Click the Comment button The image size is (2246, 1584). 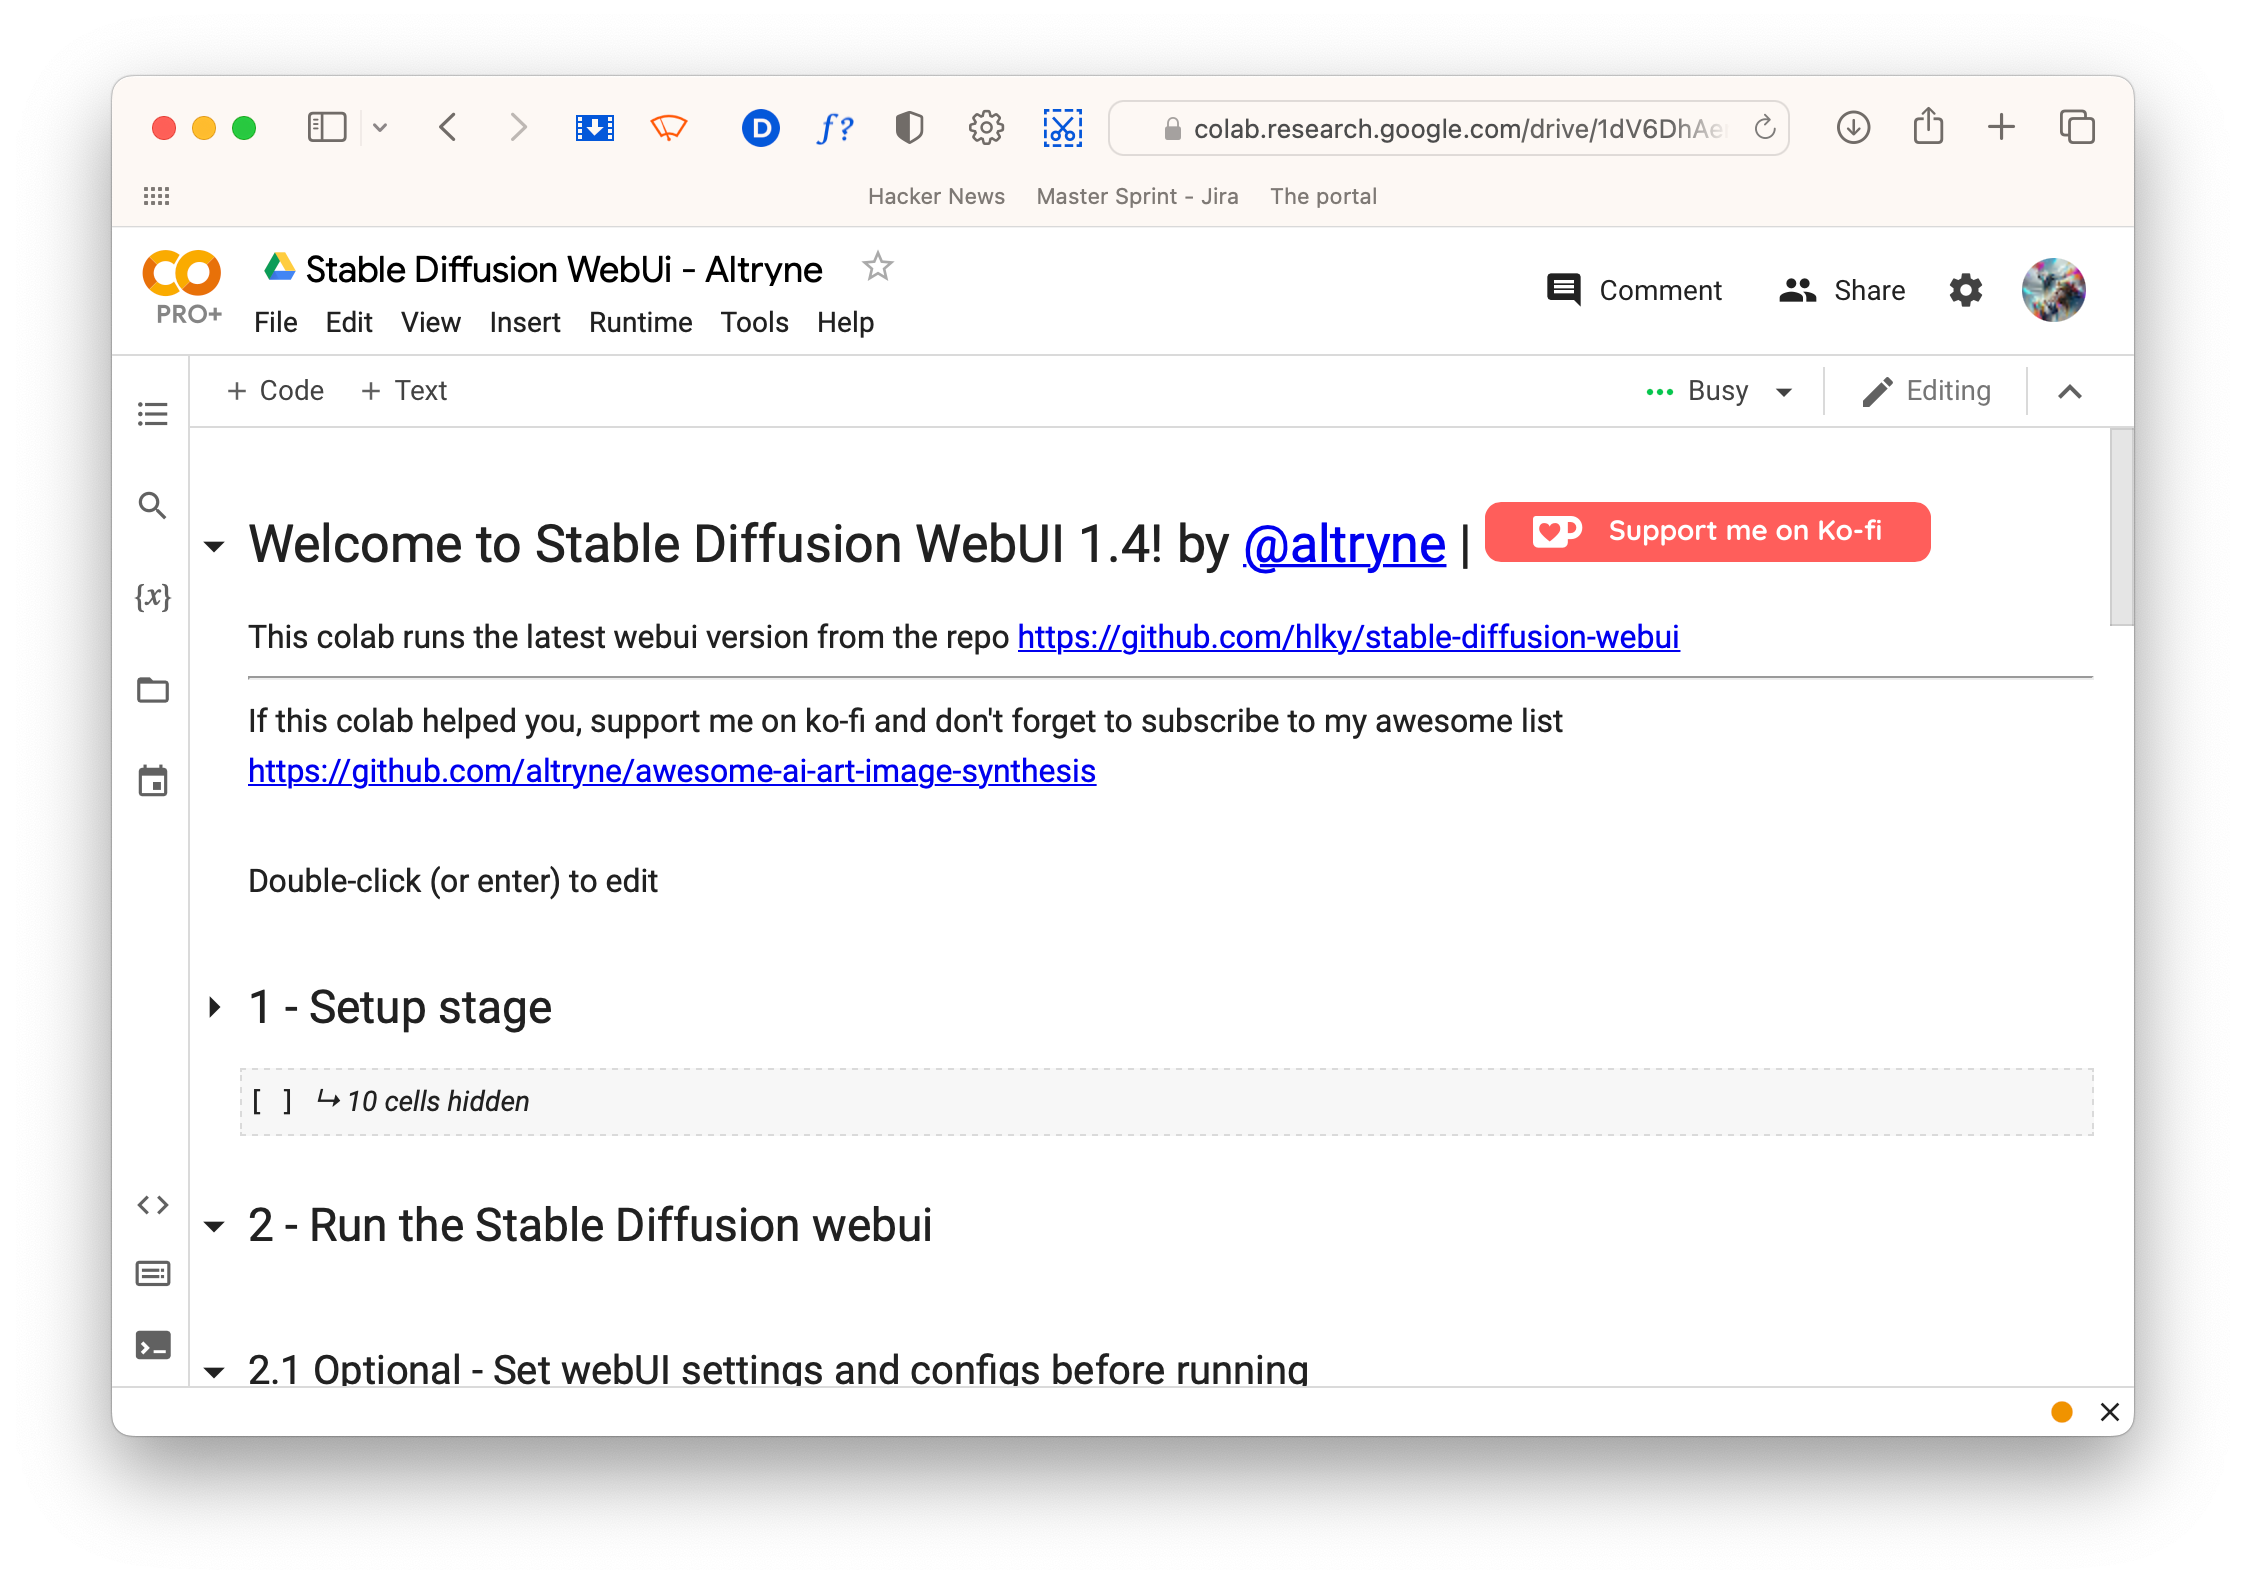coord(1633,290)
